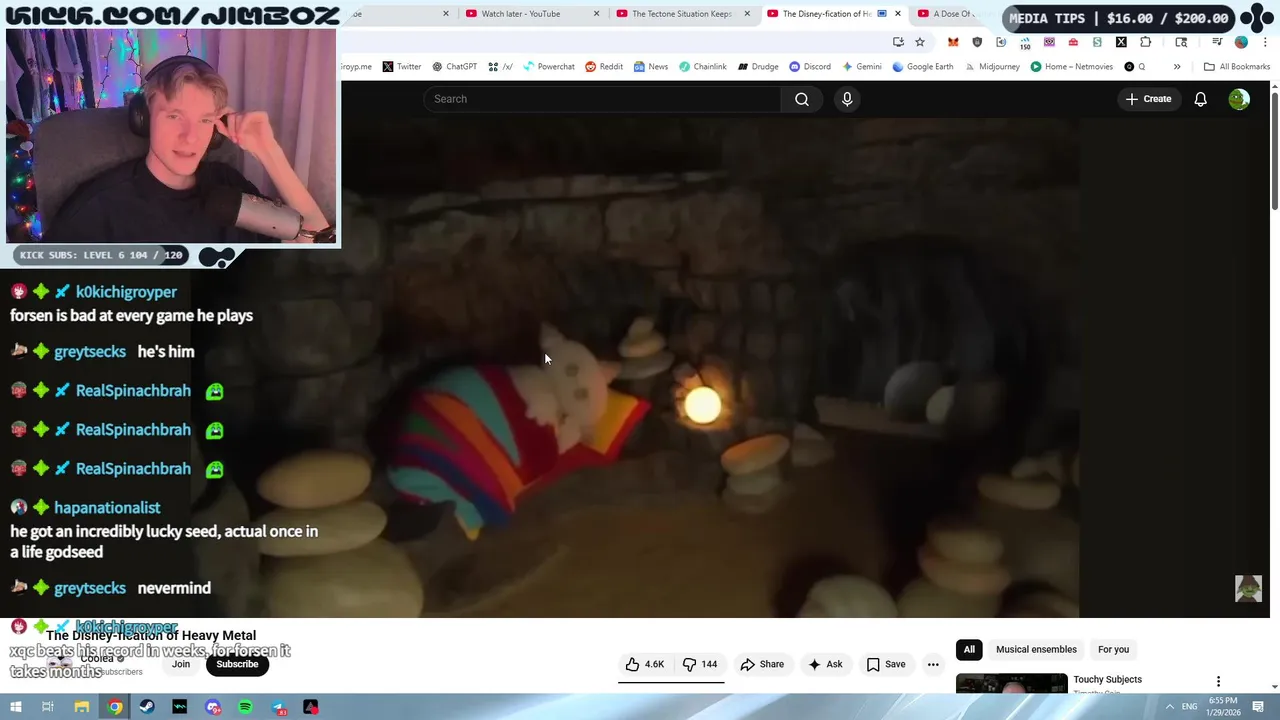
Task: Open the Powerchat bookmark
Action: (548, 67)
